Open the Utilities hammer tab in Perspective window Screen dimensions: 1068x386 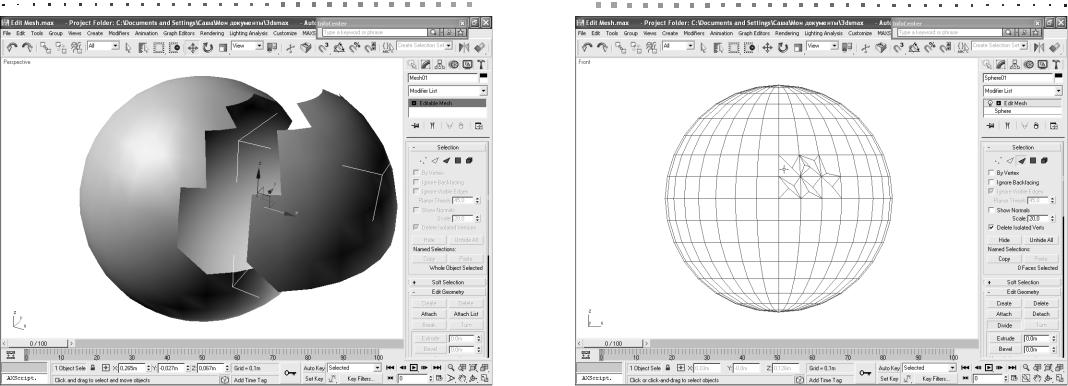[482, 65]
